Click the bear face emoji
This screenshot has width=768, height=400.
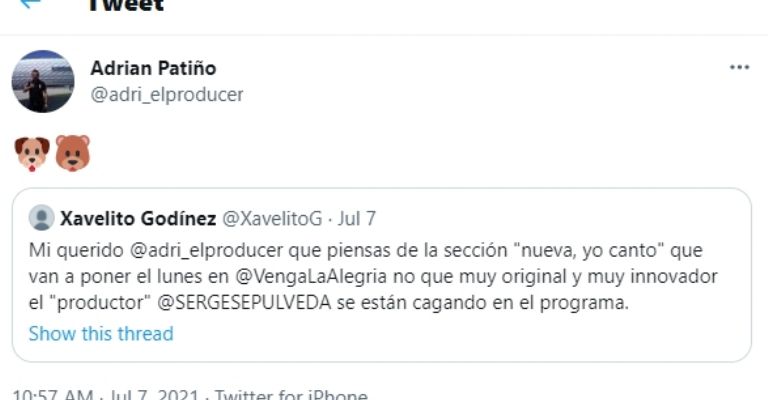pos(72,154)
